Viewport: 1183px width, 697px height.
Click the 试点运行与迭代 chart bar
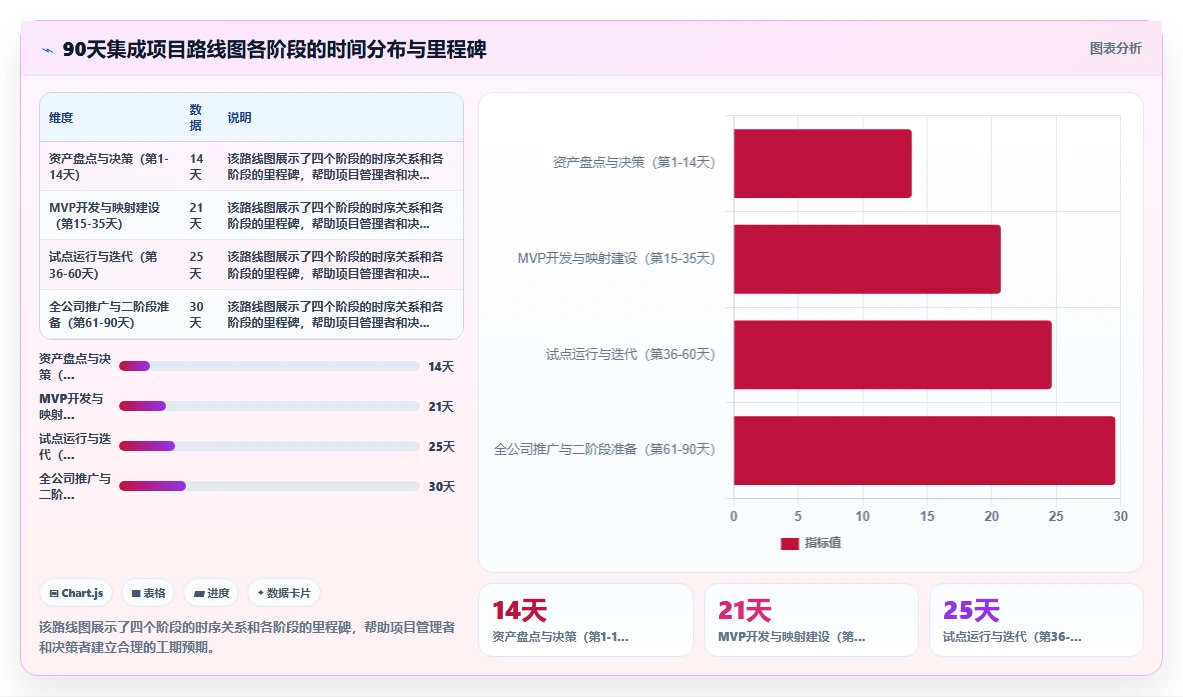[893, 355]
